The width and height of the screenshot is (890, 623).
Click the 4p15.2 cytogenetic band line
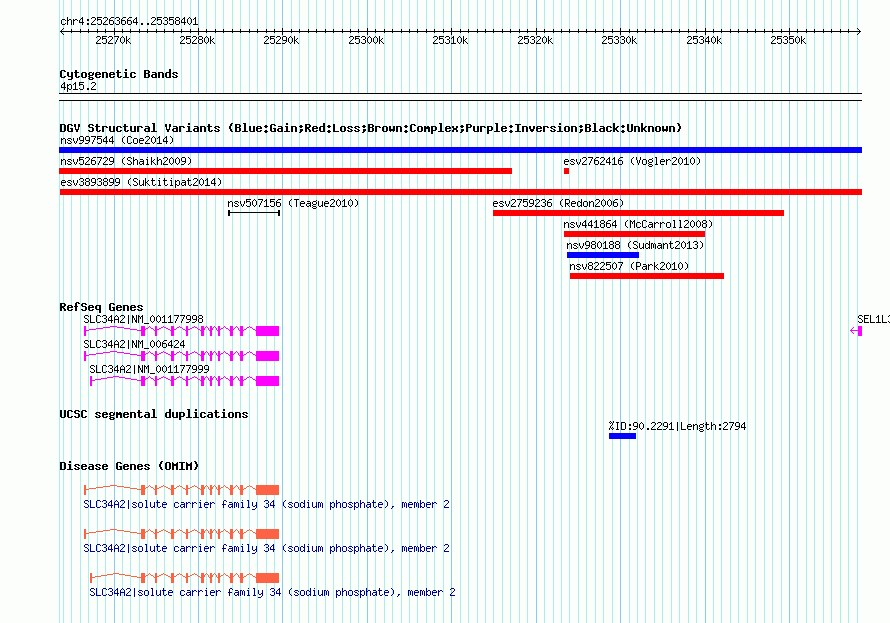click(460, 97)
